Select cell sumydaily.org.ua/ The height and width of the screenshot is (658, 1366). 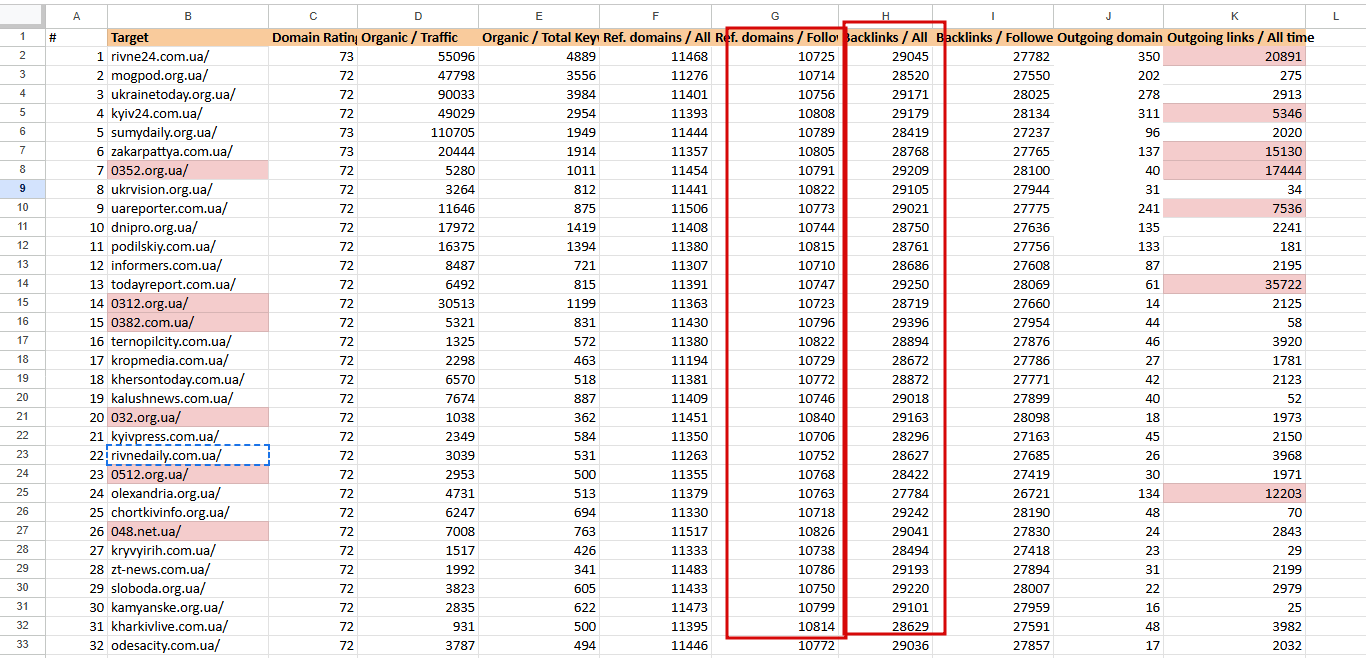(188, 132)
